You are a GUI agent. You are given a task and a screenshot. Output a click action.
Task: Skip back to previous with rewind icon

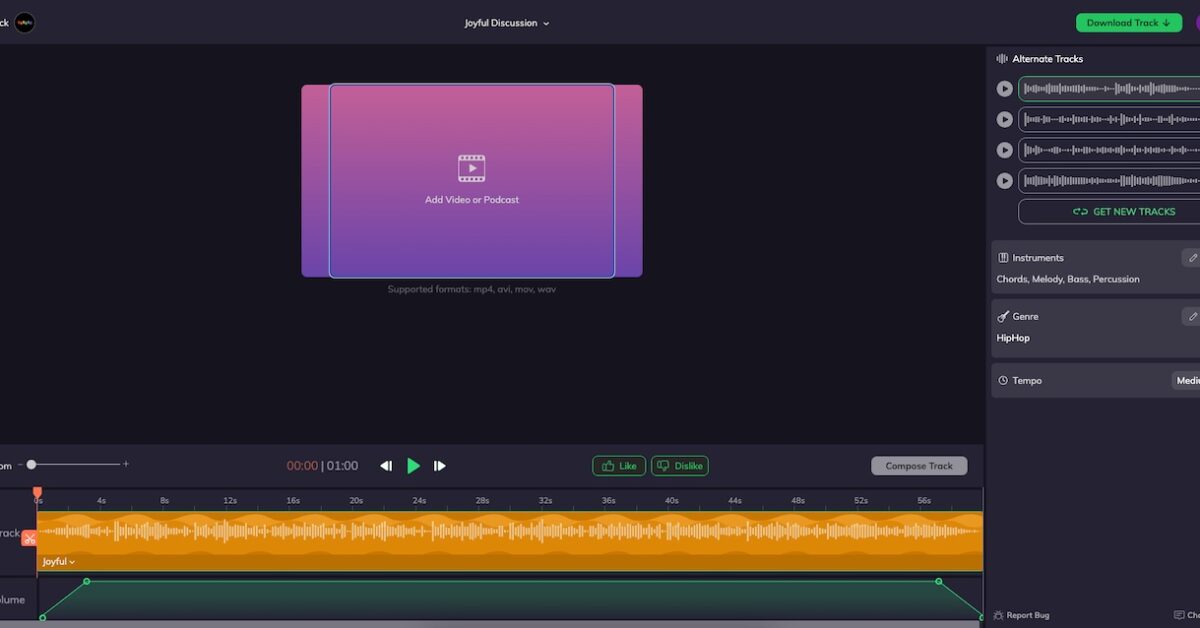coord(386,466)
